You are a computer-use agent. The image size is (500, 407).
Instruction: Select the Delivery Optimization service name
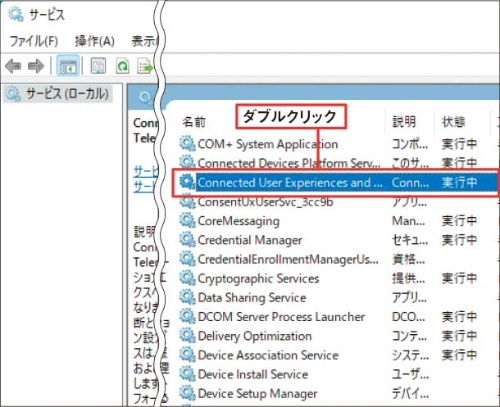(x=255, y=336)
